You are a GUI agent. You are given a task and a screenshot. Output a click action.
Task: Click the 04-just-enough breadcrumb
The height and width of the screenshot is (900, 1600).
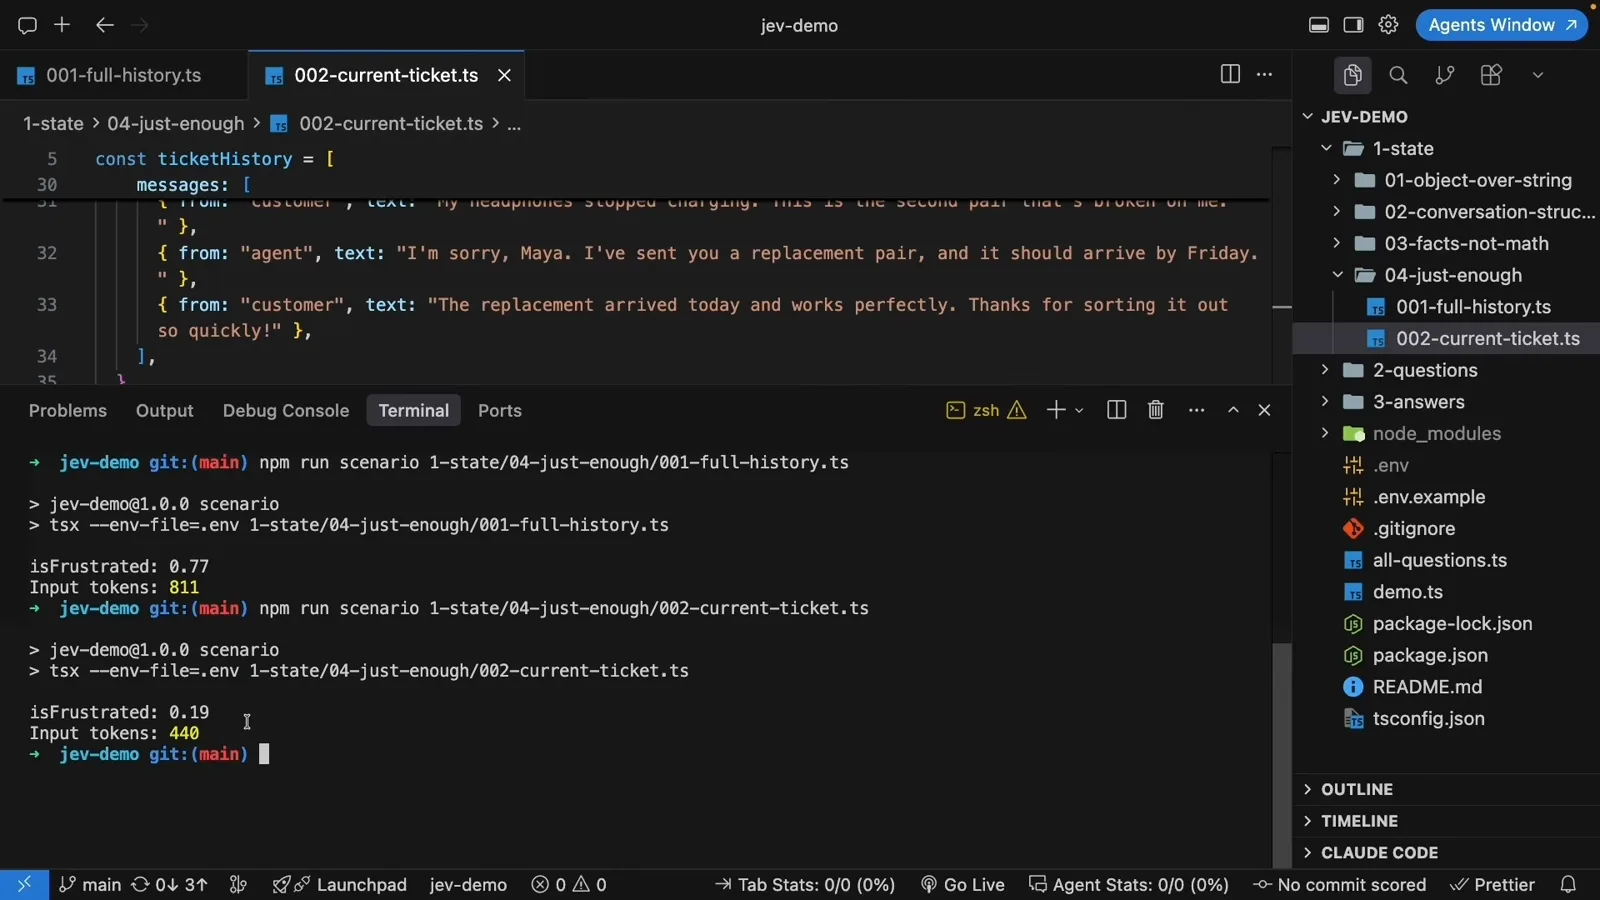pos(175,123)
